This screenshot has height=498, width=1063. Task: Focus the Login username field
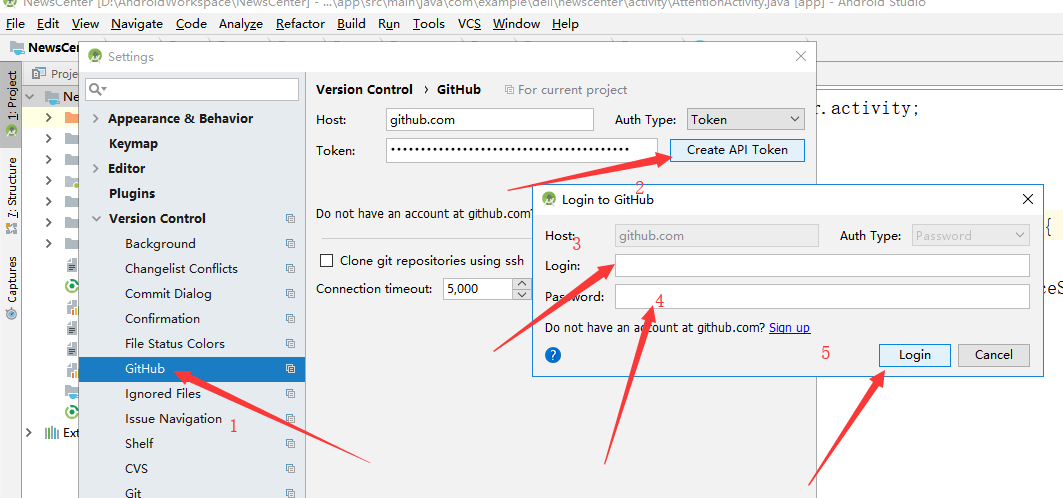pos(822,265)
